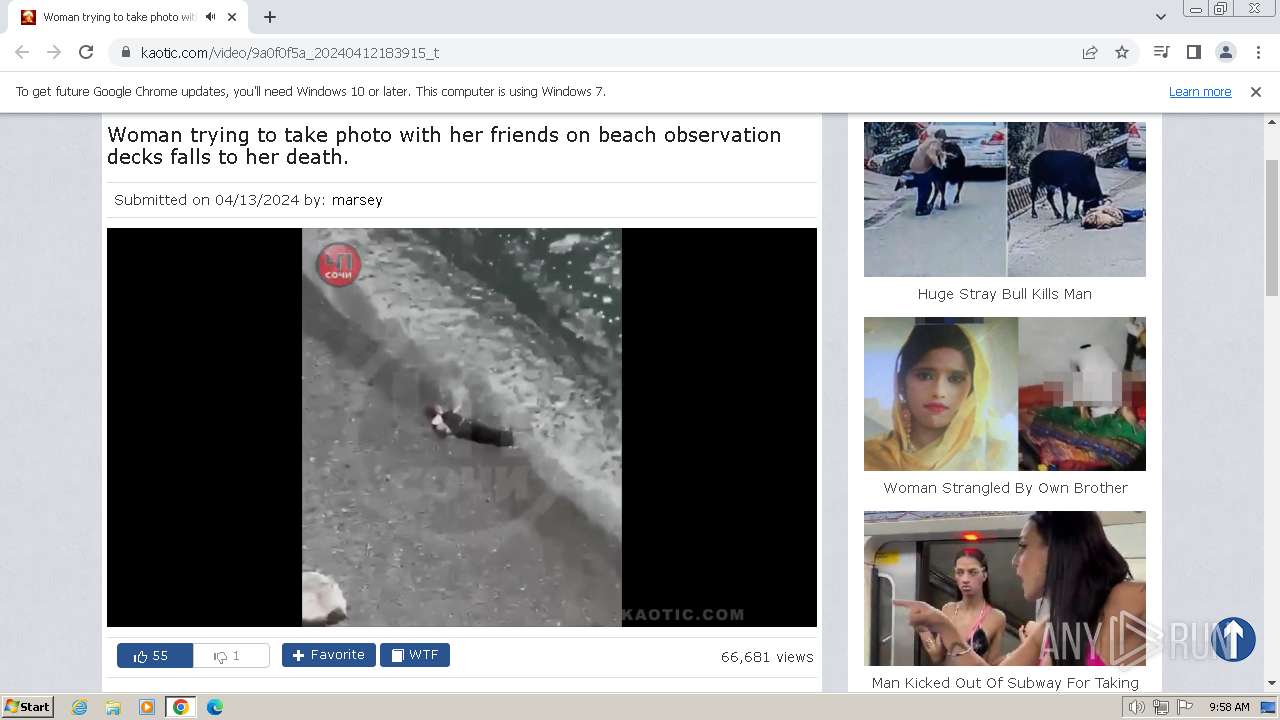Open the Man Kicked Out Of Subway title link
This screenshot has width=1280, height=720.
[x=1005, y=683]
